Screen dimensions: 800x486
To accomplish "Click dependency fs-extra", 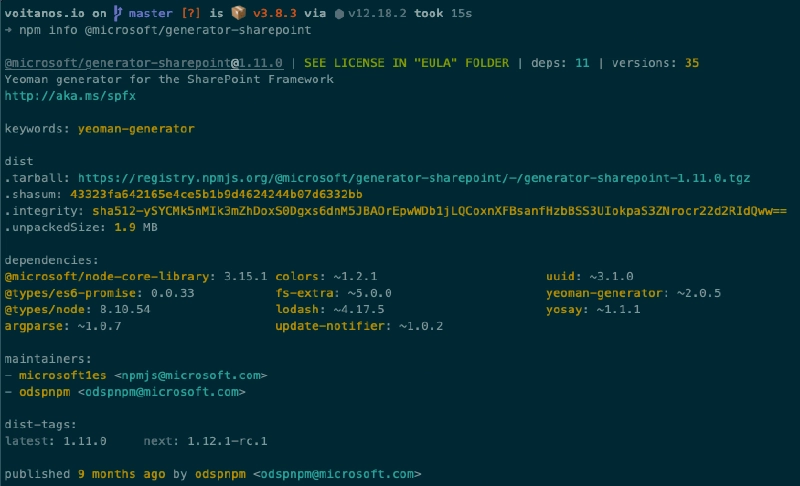I will coord(305,293).
